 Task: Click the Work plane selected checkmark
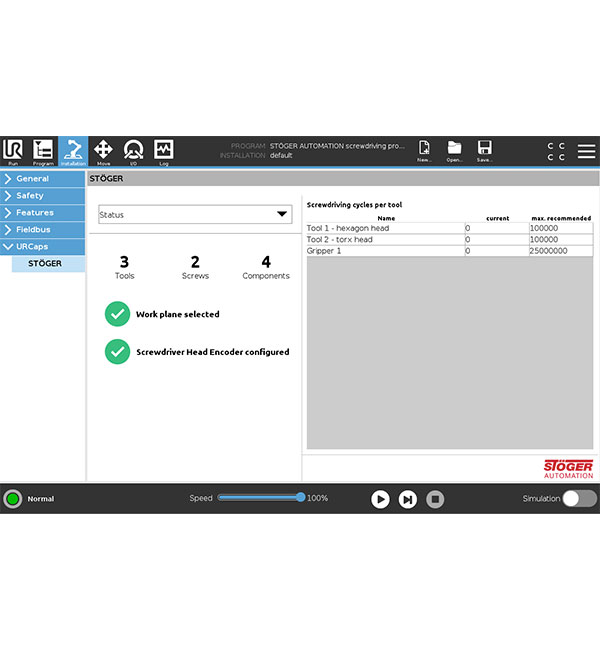click(117, 314)
